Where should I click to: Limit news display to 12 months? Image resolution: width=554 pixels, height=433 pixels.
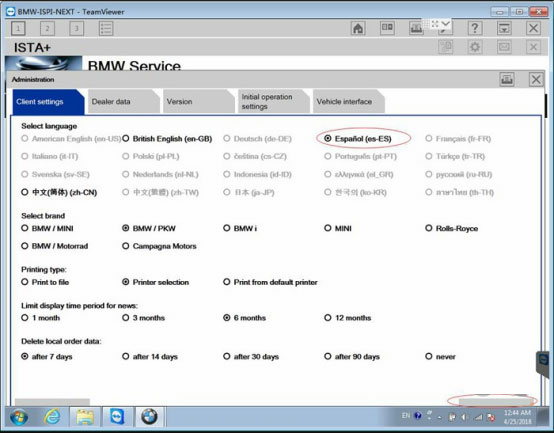click(348, 318)
